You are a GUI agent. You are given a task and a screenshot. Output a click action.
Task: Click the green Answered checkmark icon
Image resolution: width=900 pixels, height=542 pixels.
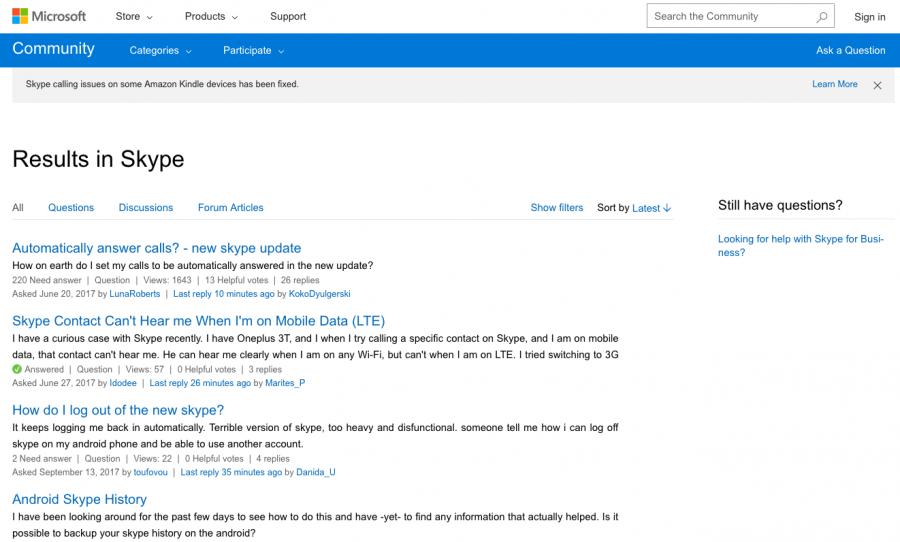point(17,369)
